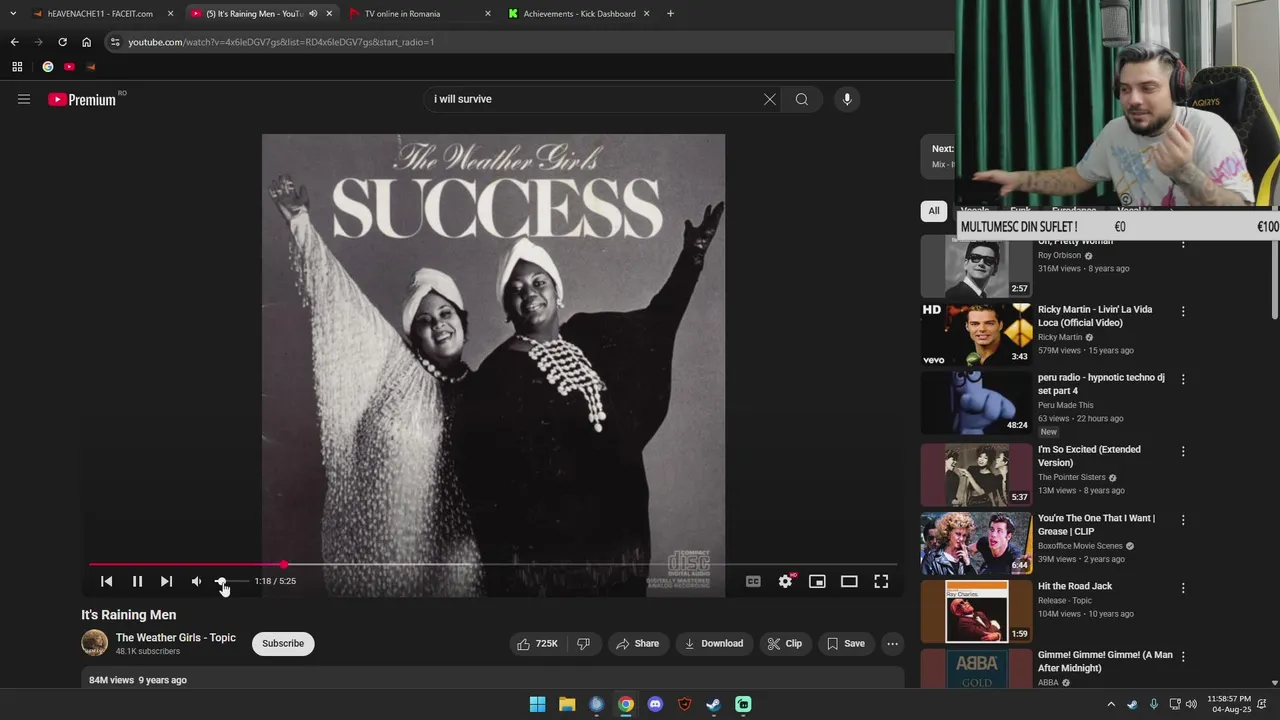This screenshot has height=720, width=1280.
Task: Run search with the magnifier button
Action: click(802, 99)
